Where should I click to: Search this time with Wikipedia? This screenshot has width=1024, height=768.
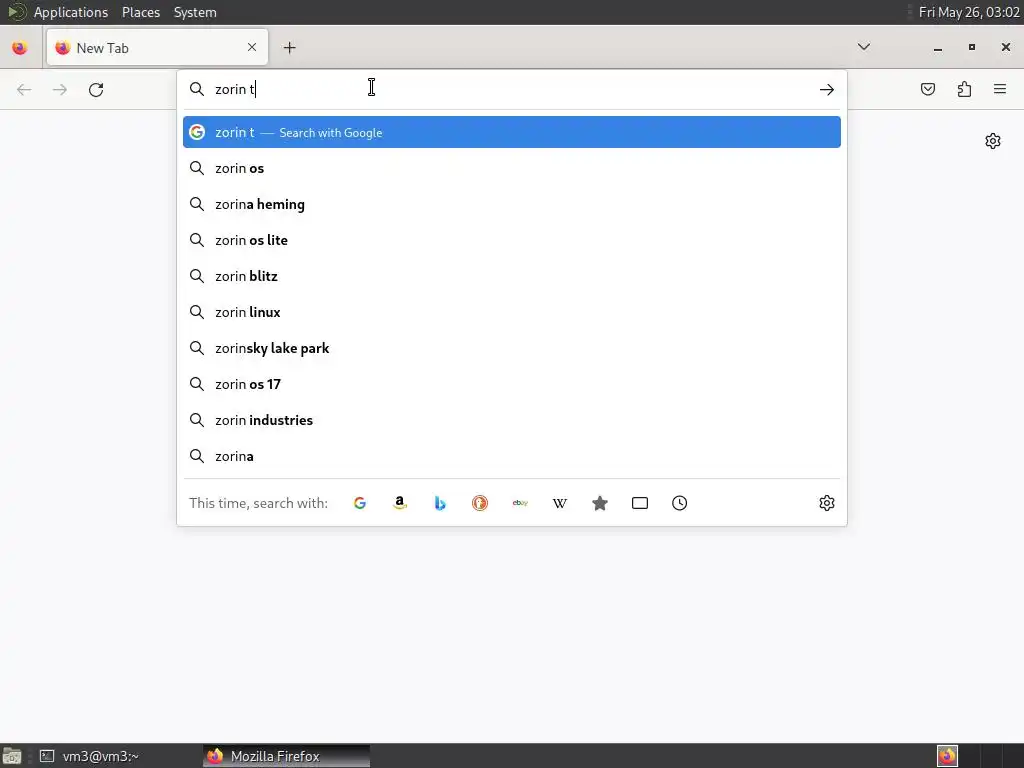tap(560, 503)
